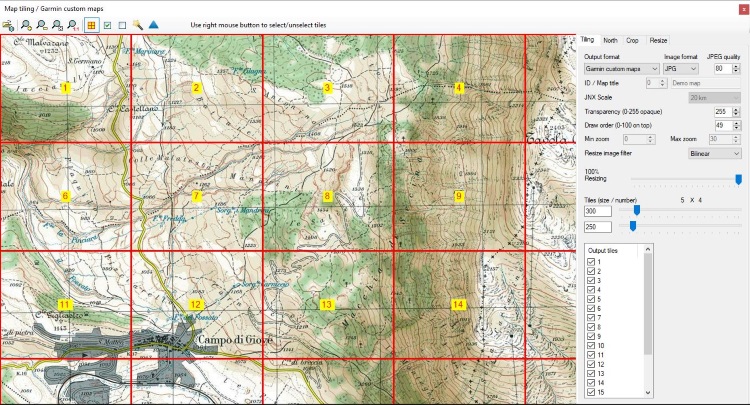Open the Crop tab
Viewport: 750px width, 405px height.
pyautogui.click(x=632, y=40)
